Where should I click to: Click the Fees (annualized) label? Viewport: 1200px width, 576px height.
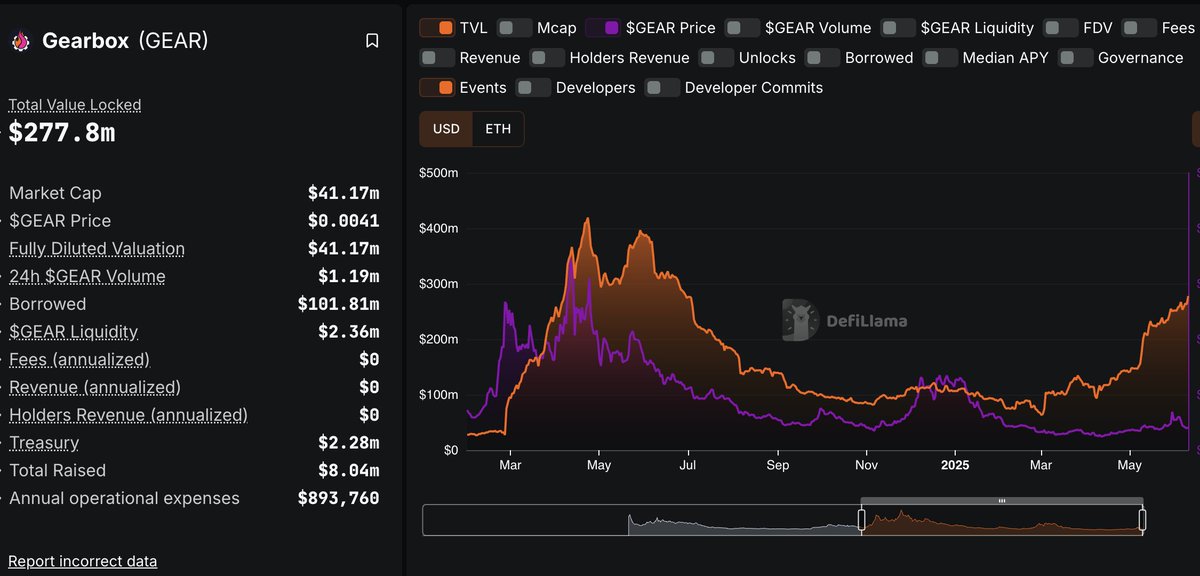click(x=79, y=360)
